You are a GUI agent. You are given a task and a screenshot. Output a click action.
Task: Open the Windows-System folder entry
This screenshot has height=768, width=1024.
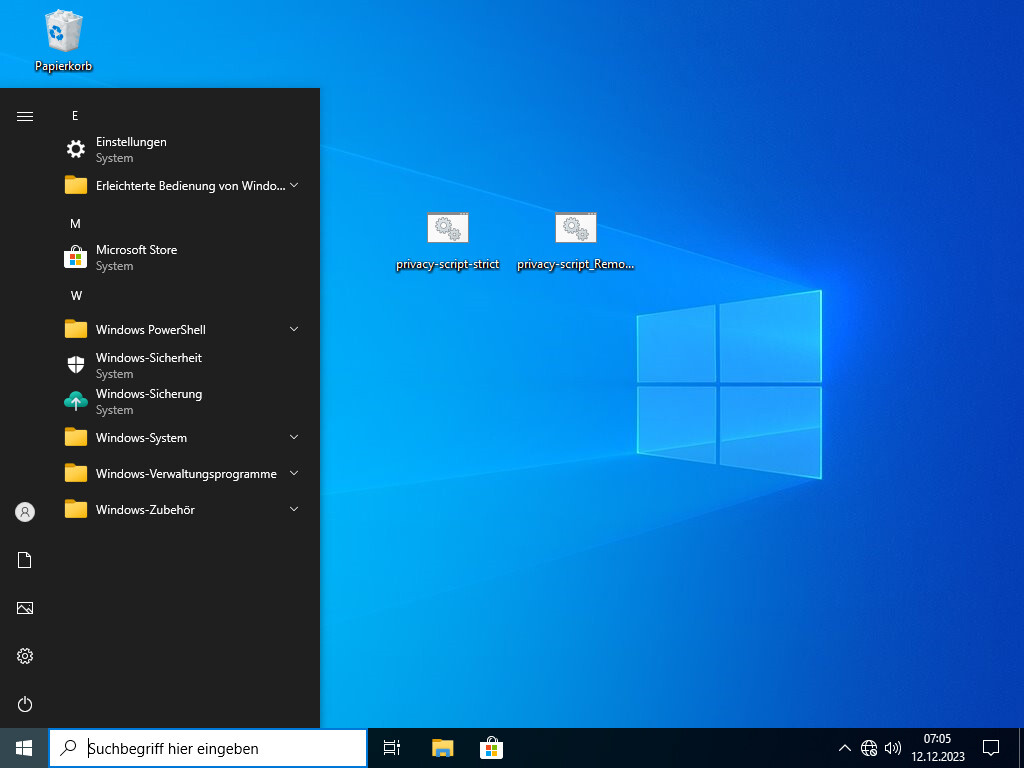[183, 437]
